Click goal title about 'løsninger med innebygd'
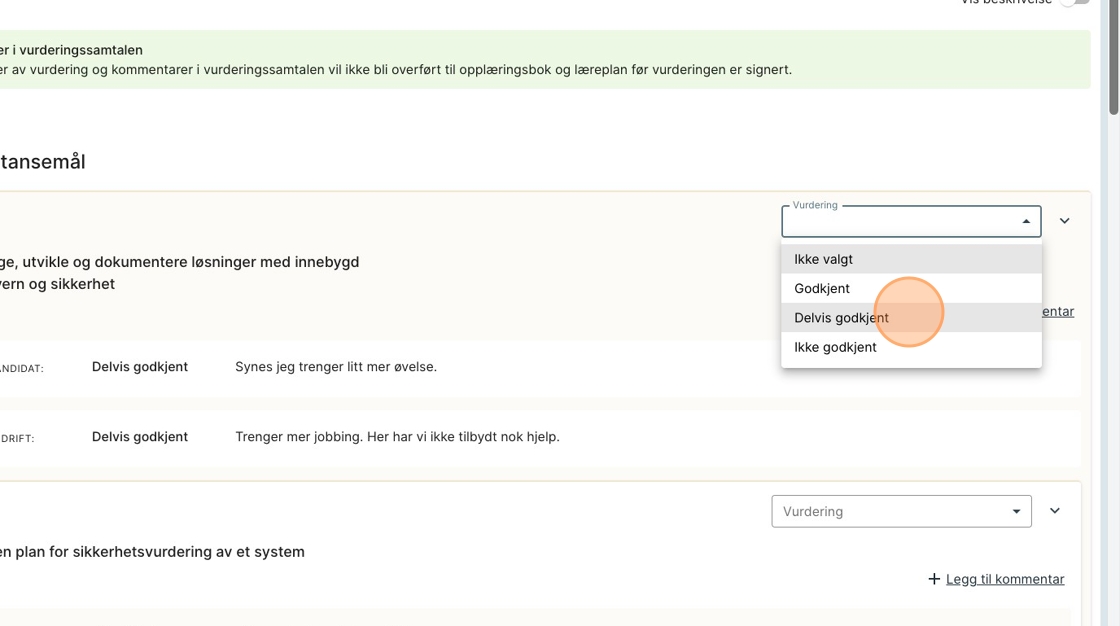Viewport: 1120px width, 626px height. click(x=180, y=262)
